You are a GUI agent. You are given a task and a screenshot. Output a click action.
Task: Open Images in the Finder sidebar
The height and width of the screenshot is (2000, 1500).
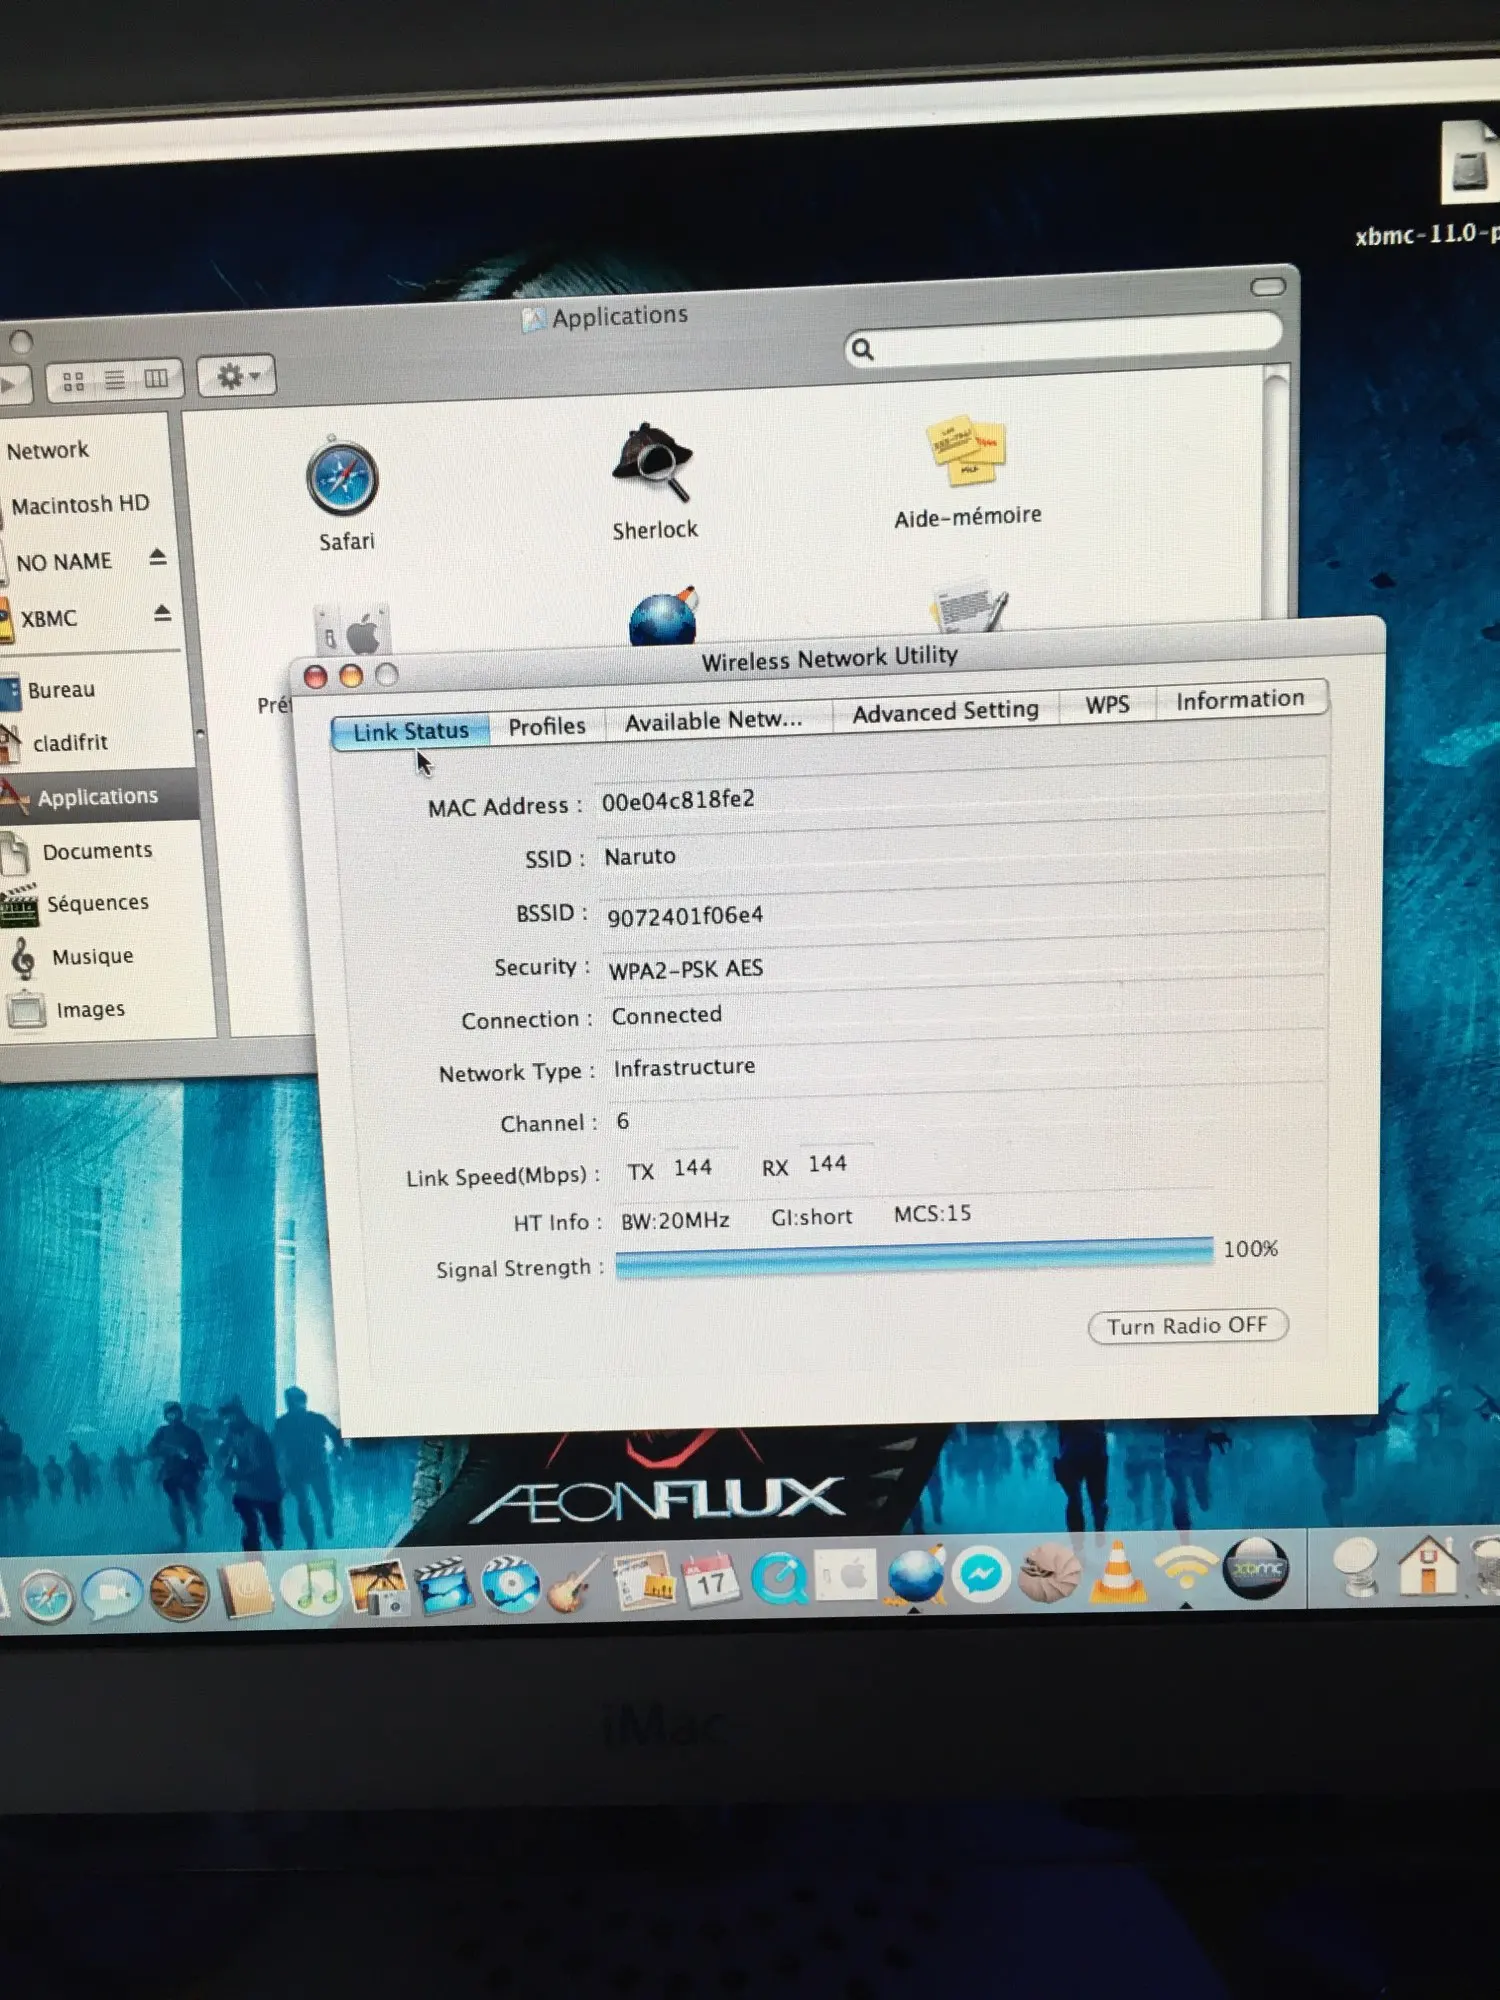coord(90,1010)
